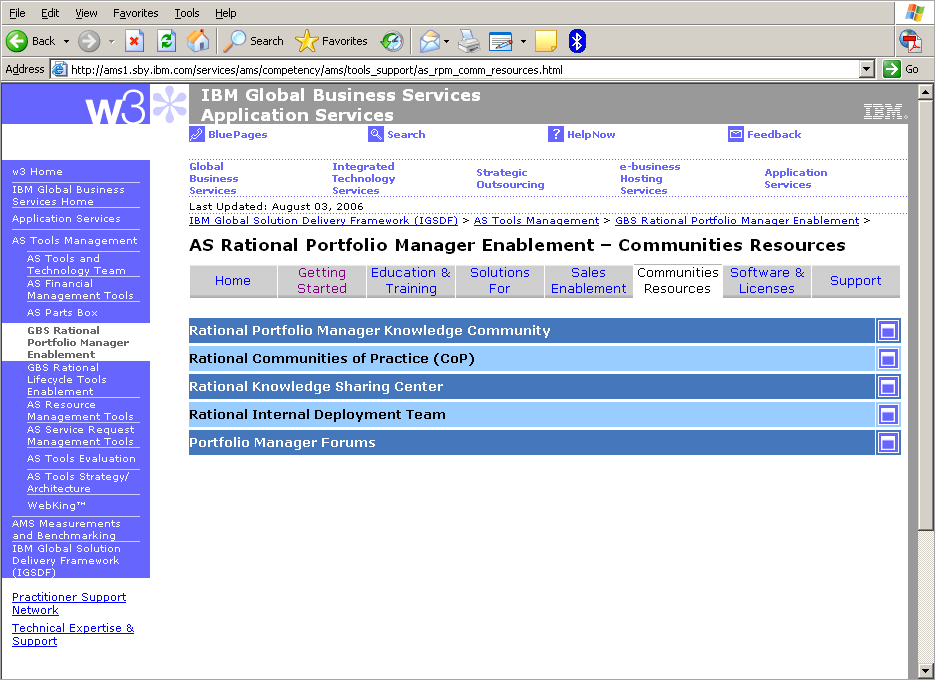Viewport: 935px width, 680px height.
Task: Open the Mail button dropdown arrow
Action: tap(446, 41)
